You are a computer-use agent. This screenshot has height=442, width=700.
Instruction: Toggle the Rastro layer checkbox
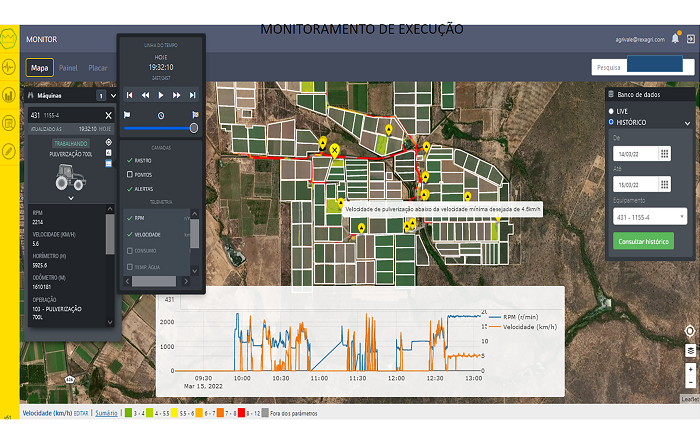[x=129, y=160]
